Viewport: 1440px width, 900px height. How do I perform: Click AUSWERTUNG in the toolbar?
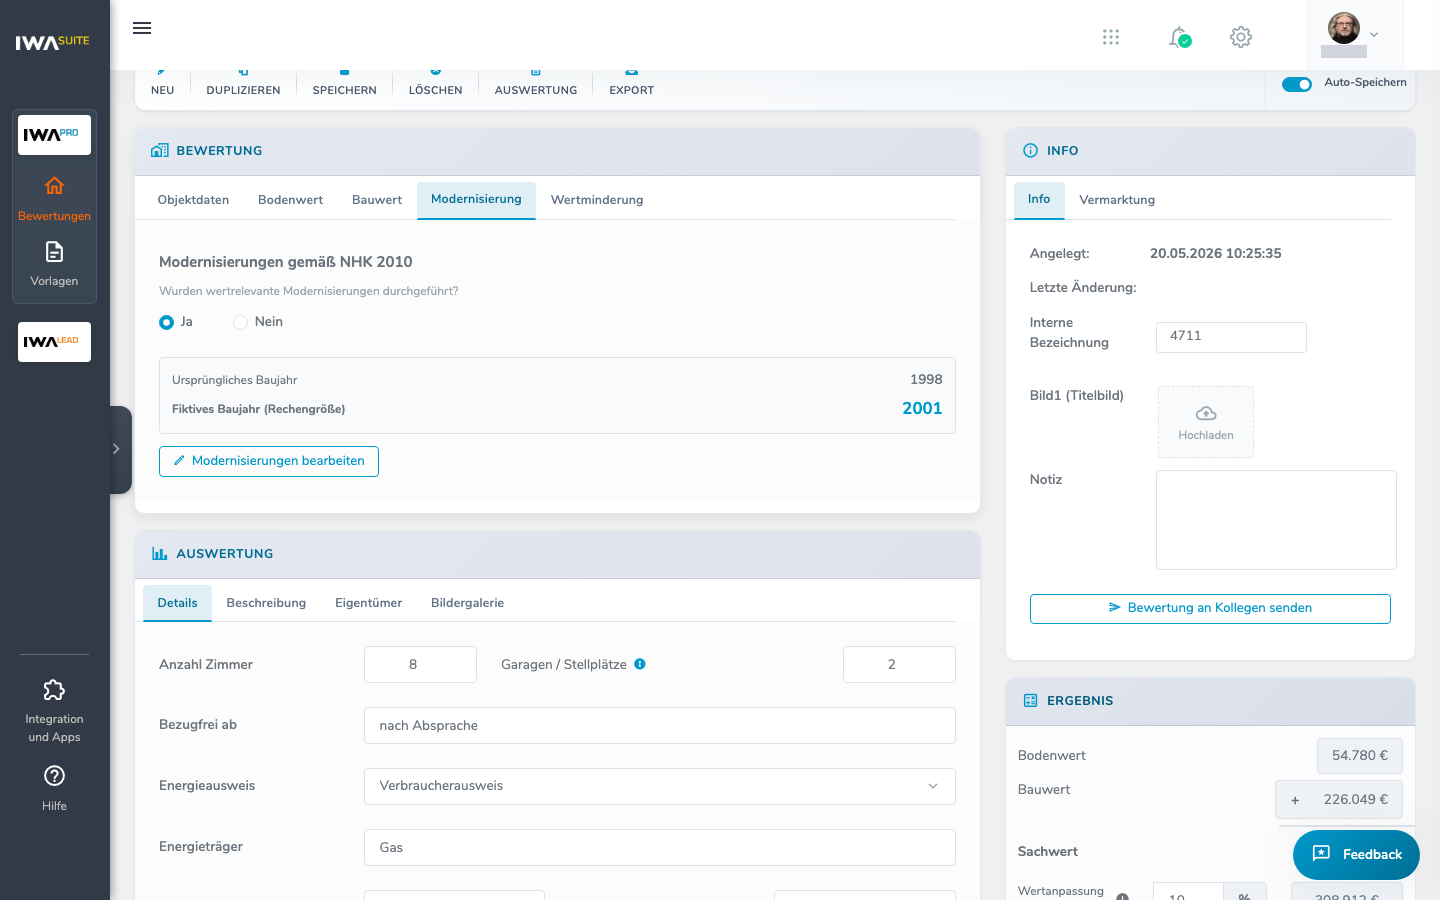pos(535,83)
